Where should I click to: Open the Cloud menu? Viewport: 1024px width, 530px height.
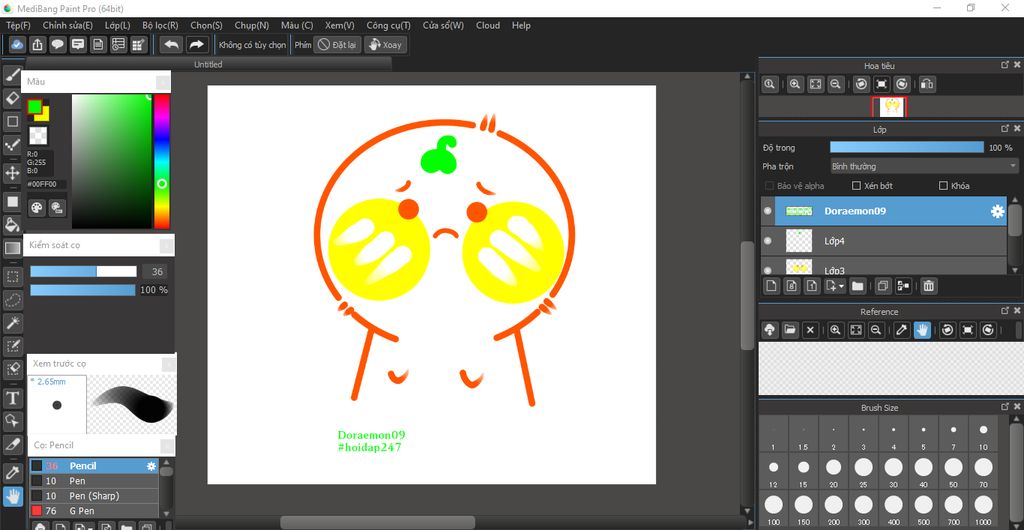coord(488,25)
